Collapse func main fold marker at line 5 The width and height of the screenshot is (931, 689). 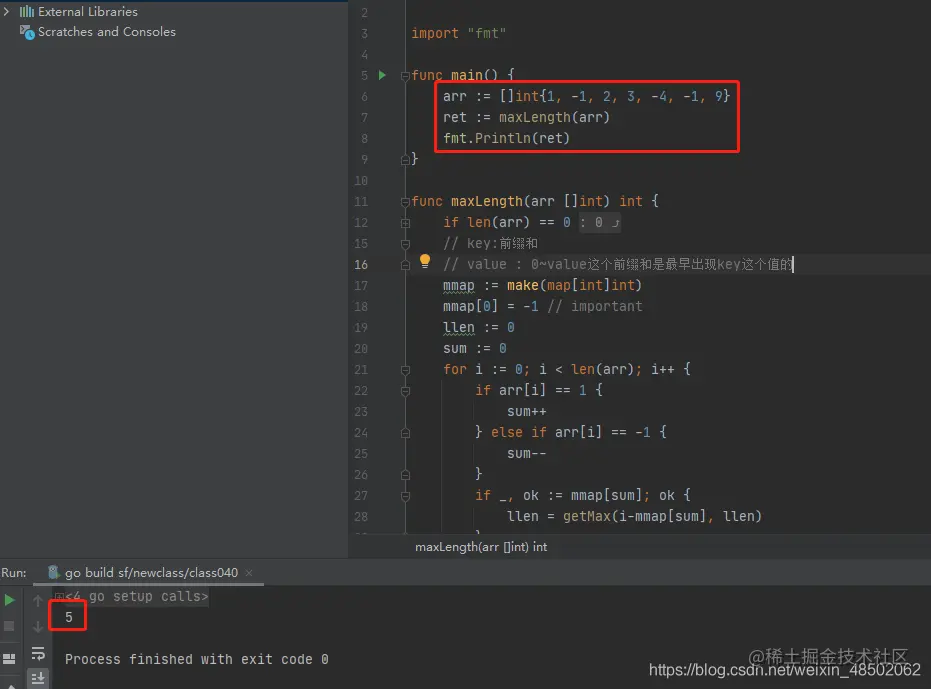coord(405,76)
